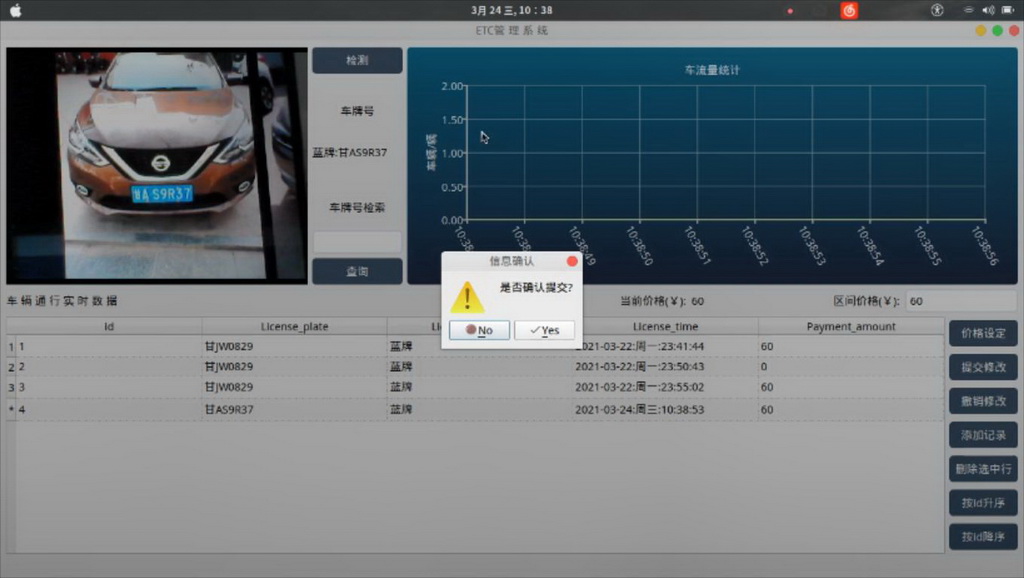
Task: Click the 查询 search button
Action: 357,271
